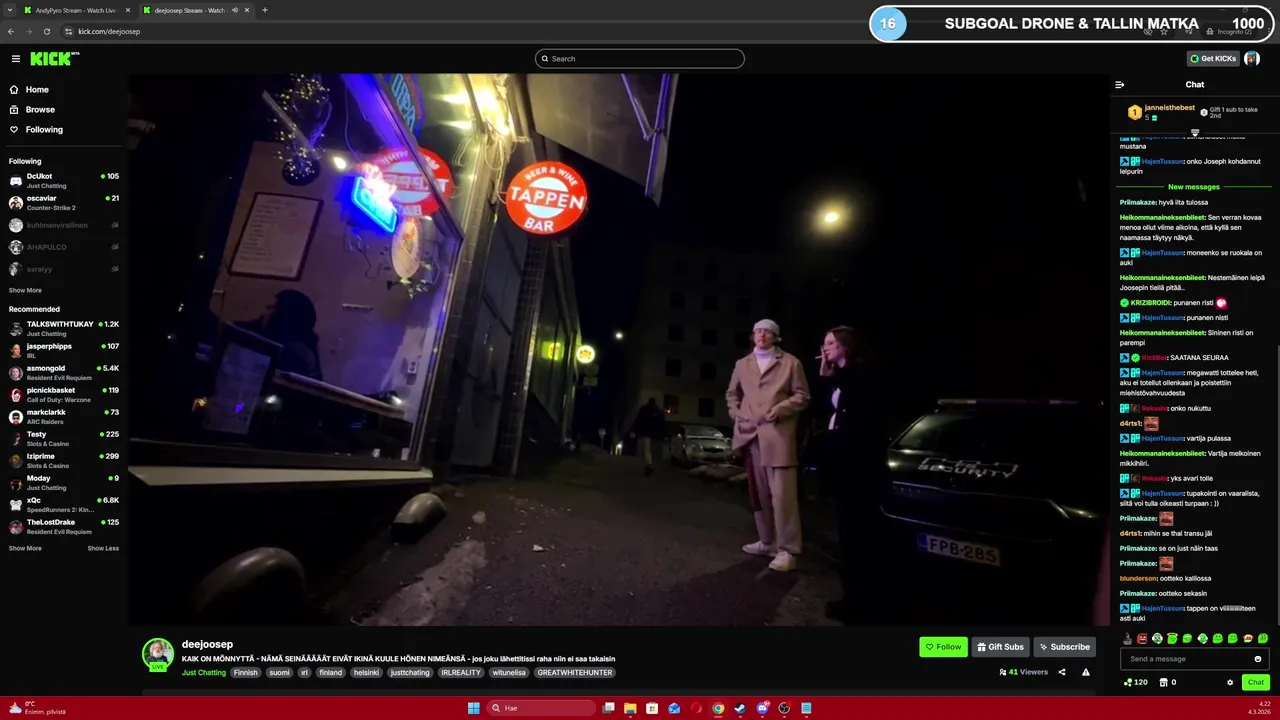The width and height of the screenshot is (1280, 720).
Task: Open the user profile avatar menu
Action: (1252, 59)
